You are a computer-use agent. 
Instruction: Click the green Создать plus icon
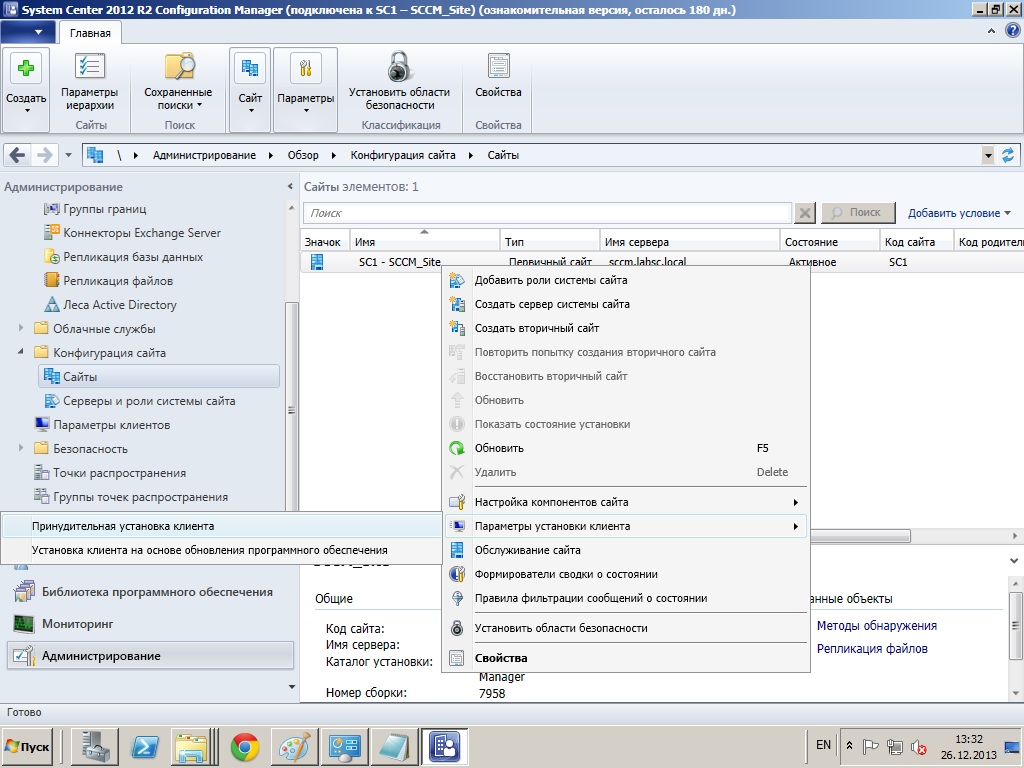pos(25,68)
